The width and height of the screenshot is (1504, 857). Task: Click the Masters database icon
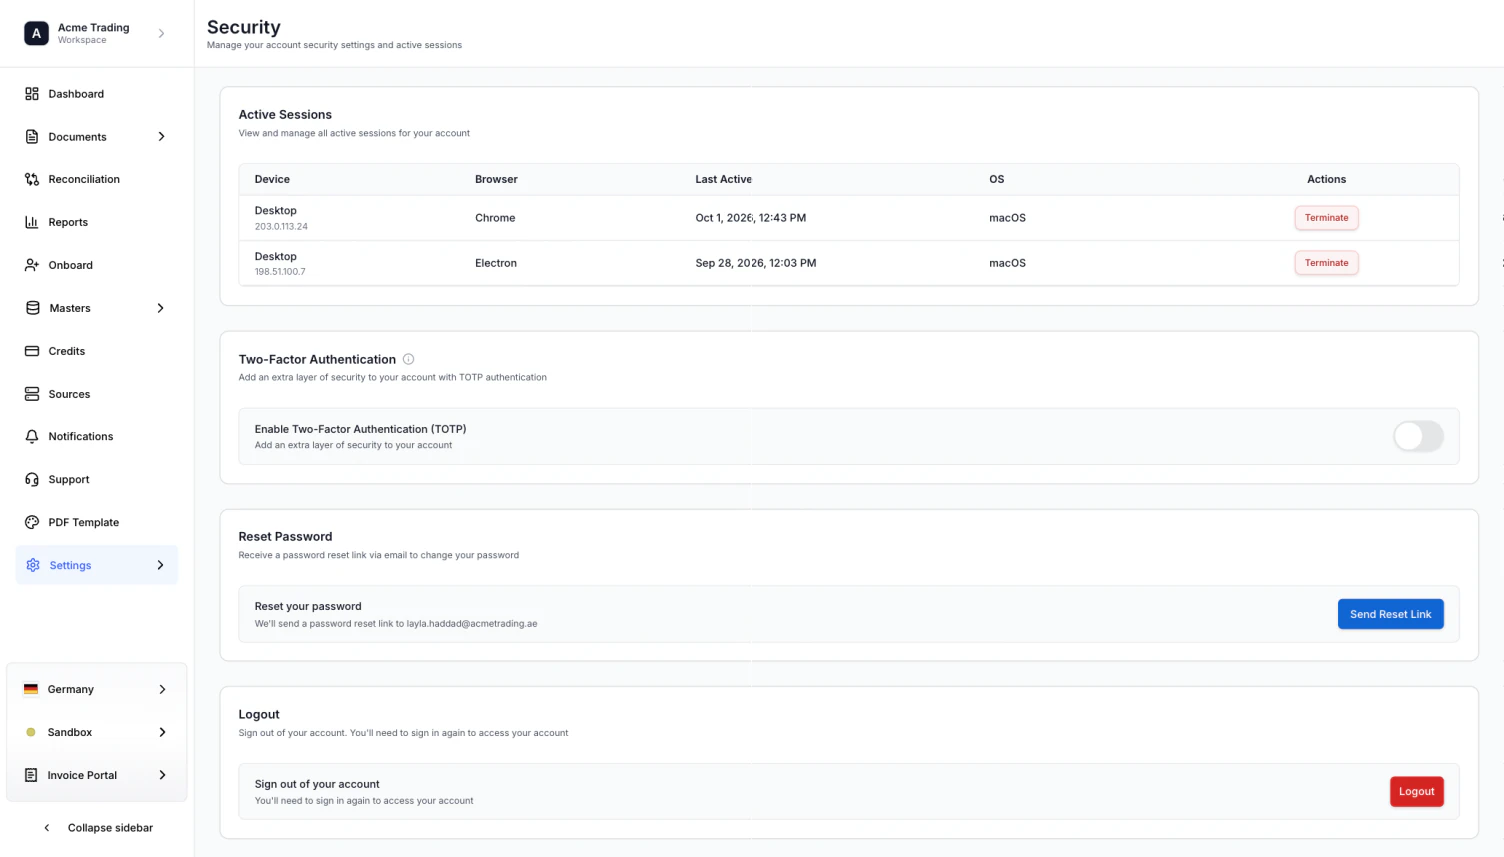33,308
